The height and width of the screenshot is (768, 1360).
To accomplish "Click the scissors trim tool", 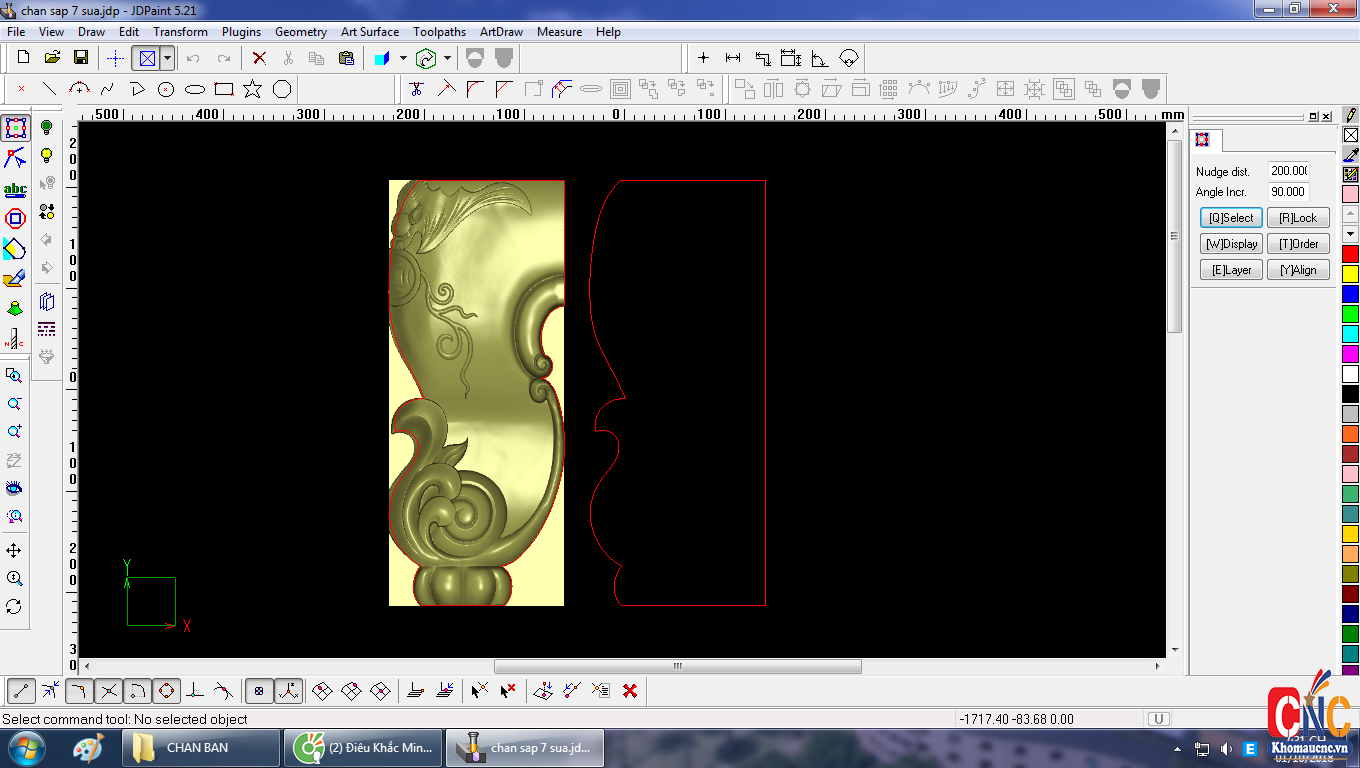I will point(417,89).
